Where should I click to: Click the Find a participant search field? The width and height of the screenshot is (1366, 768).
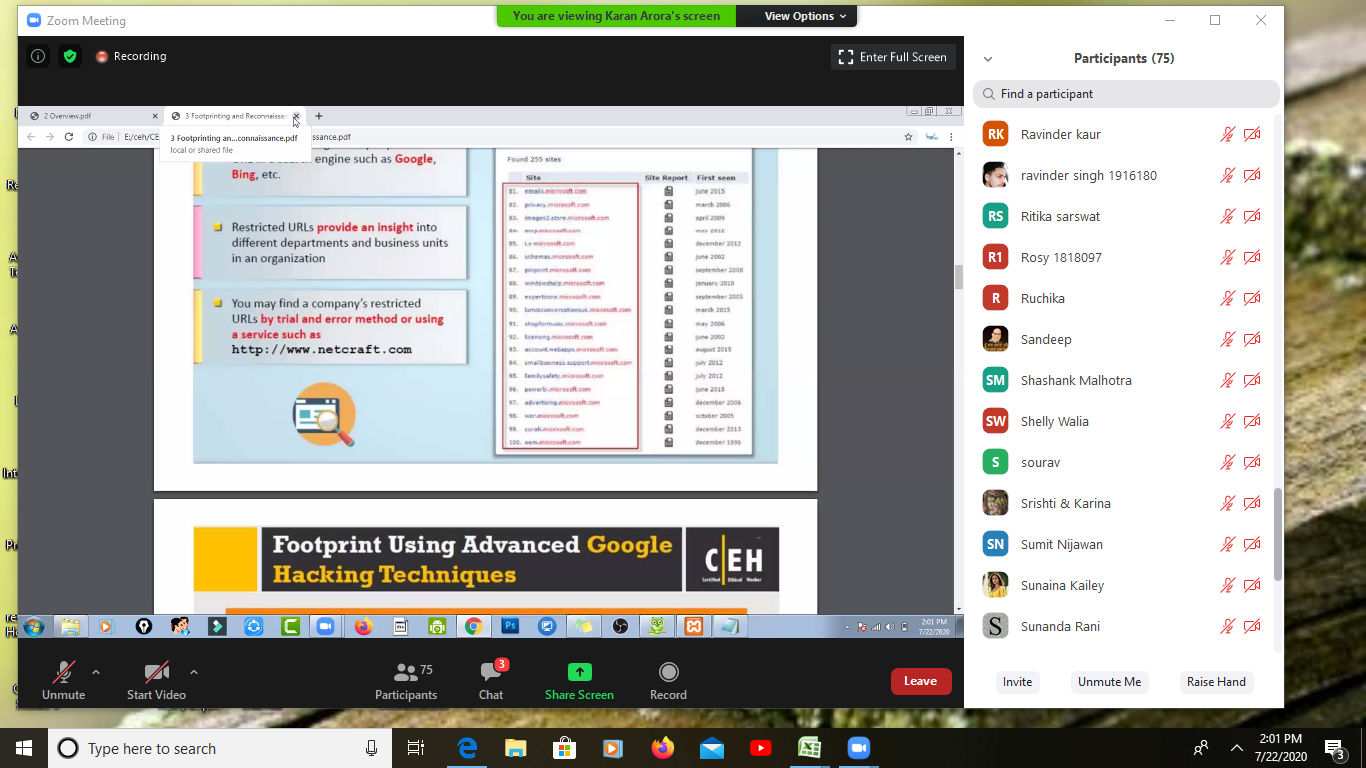click(1126, 94)
